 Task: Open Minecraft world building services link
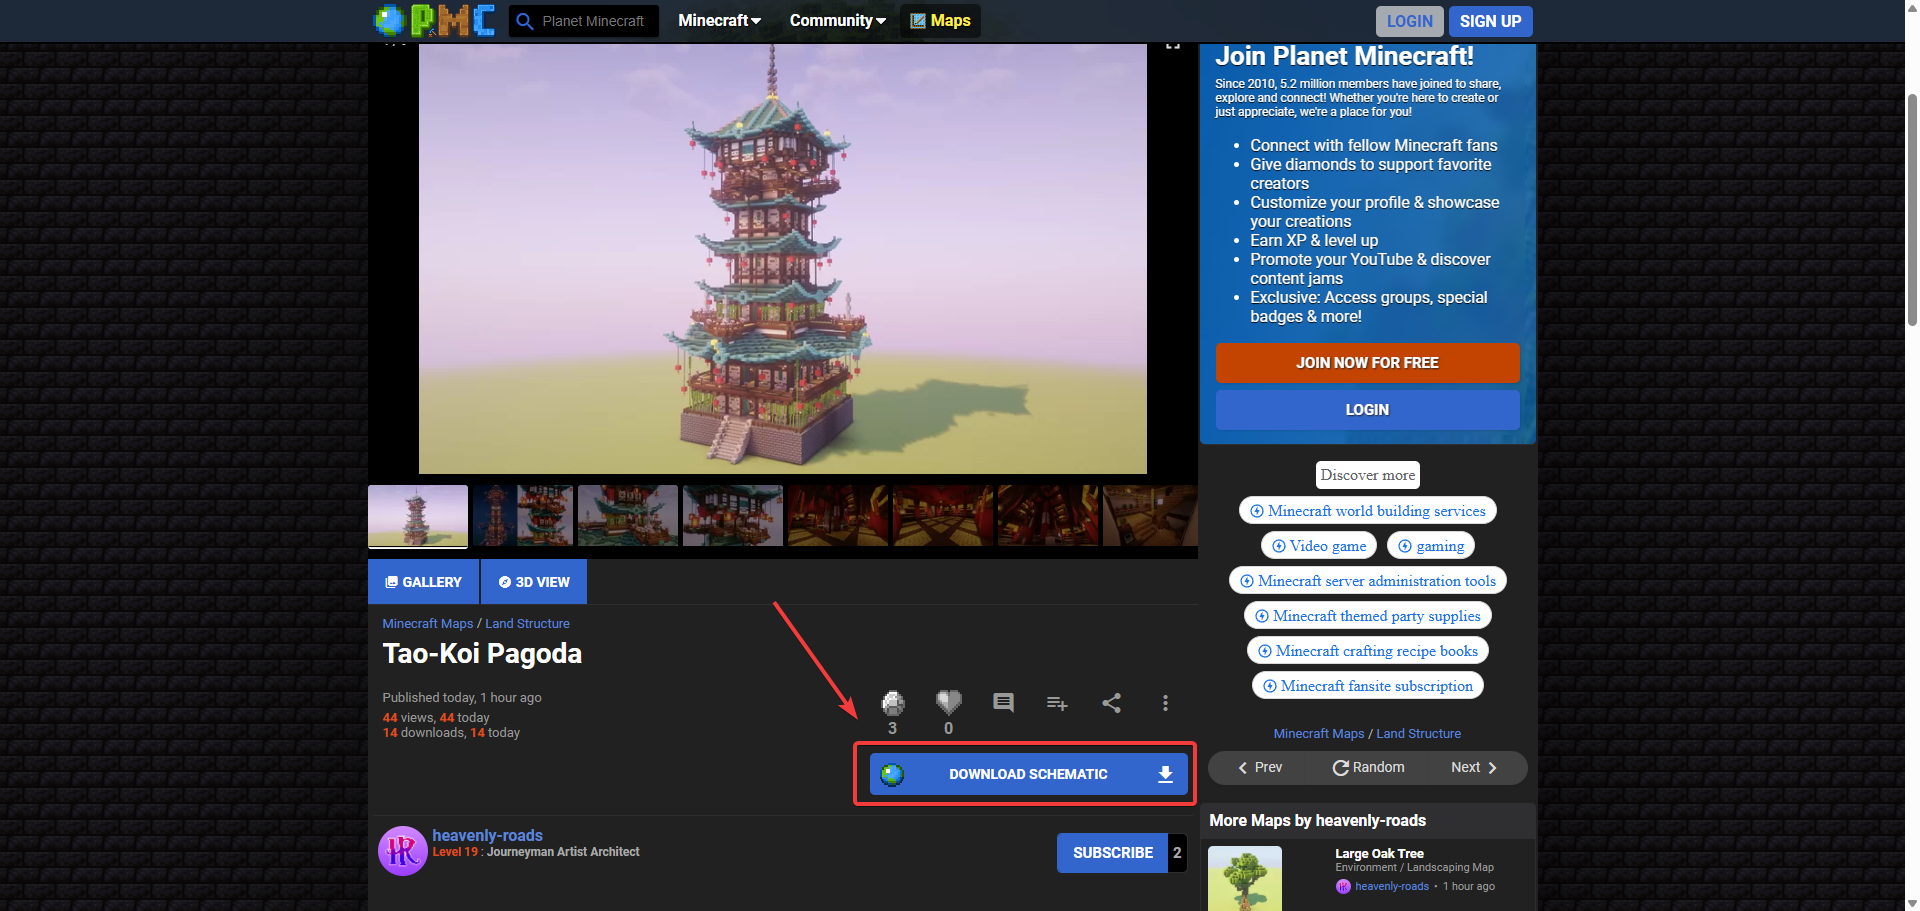click(1367, 511)
